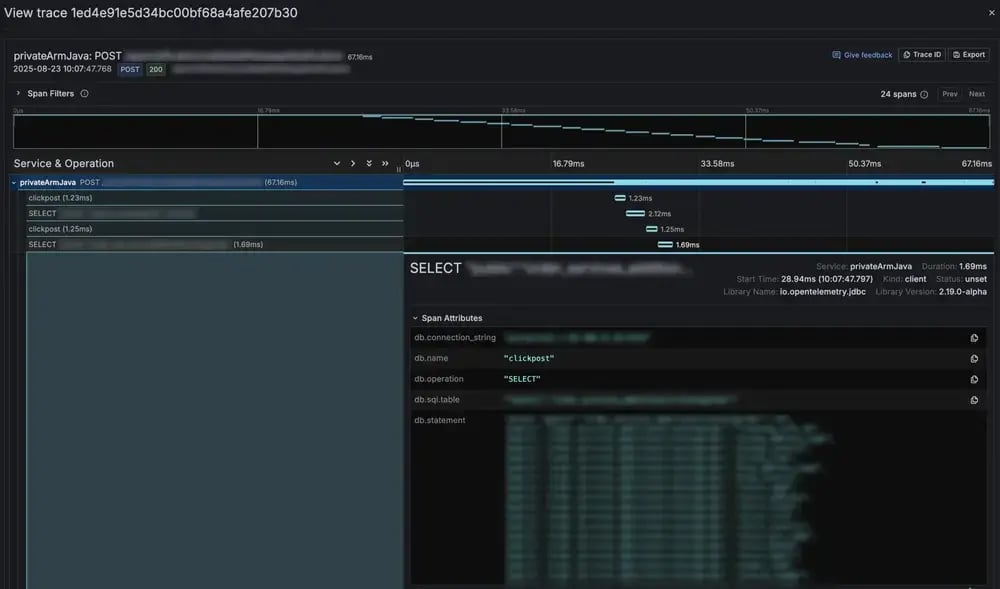
Task: Click the Service & Operation column header
Action: click(x=64, y=164)
